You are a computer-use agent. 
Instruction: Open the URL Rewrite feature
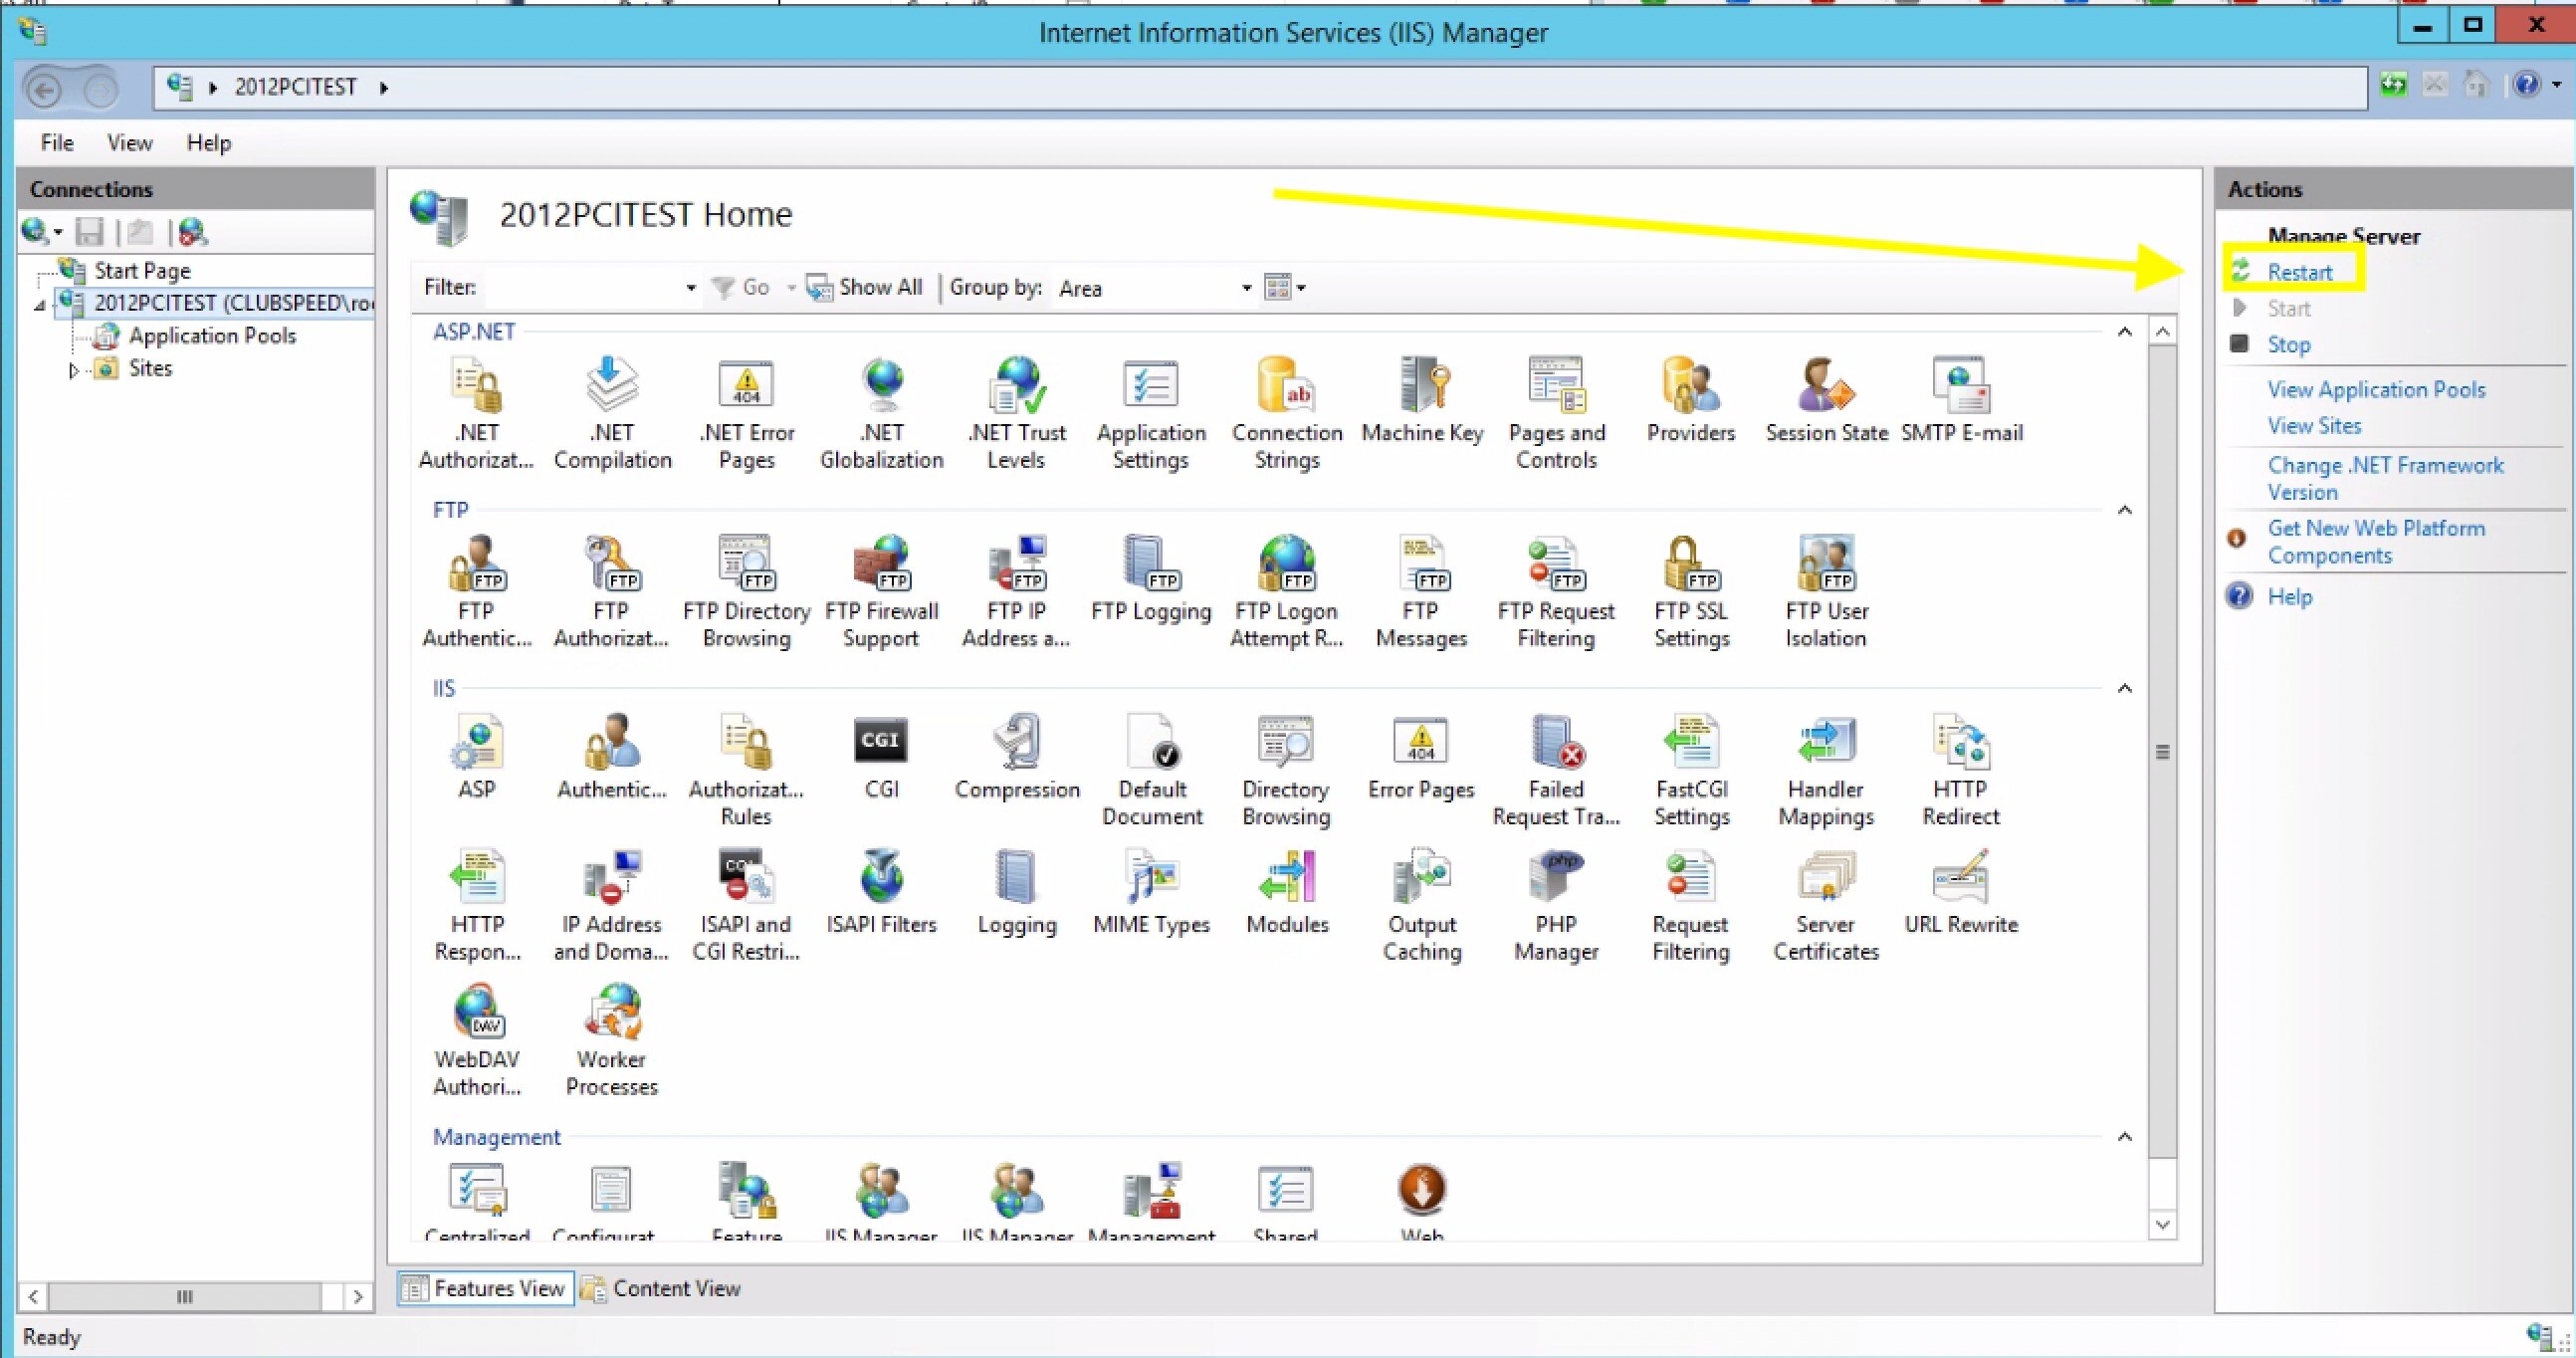click(1961, 892)
